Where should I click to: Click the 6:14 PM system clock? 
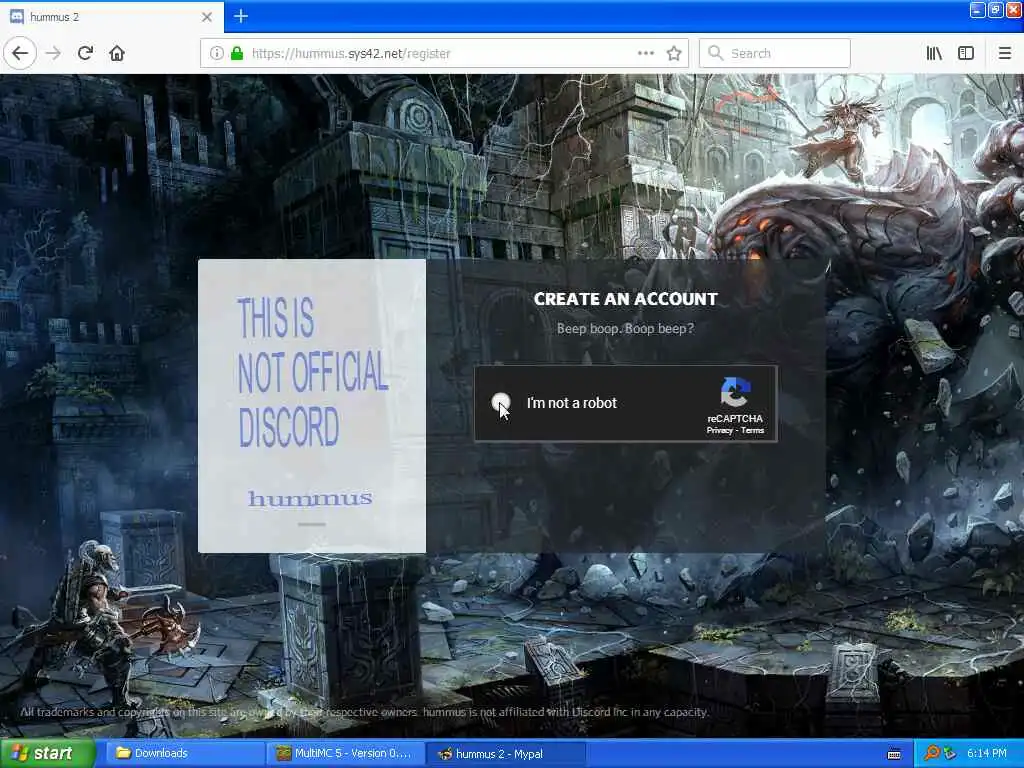(x=987, y=754)
